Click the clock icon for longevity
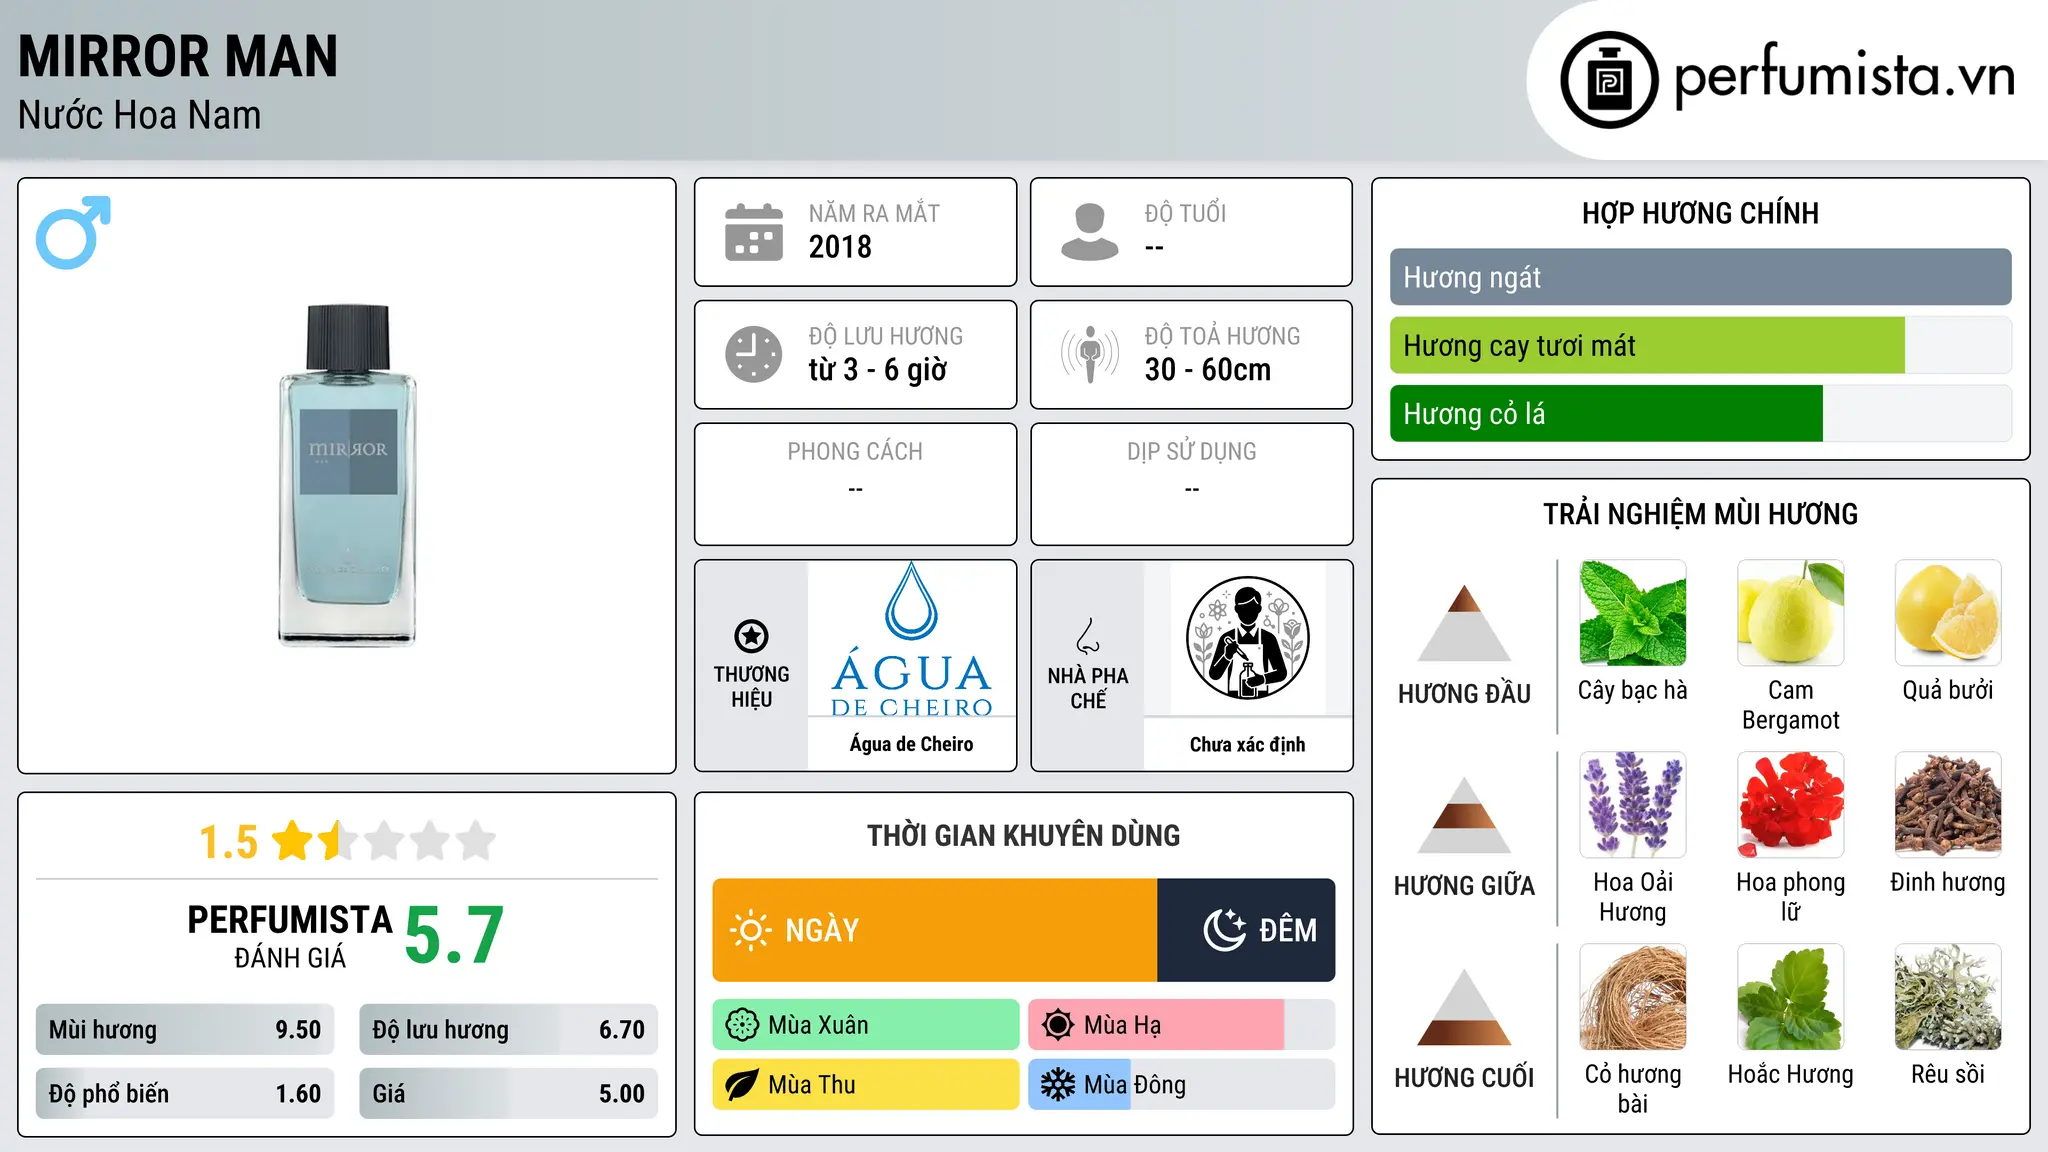 [x=754, y=354]
